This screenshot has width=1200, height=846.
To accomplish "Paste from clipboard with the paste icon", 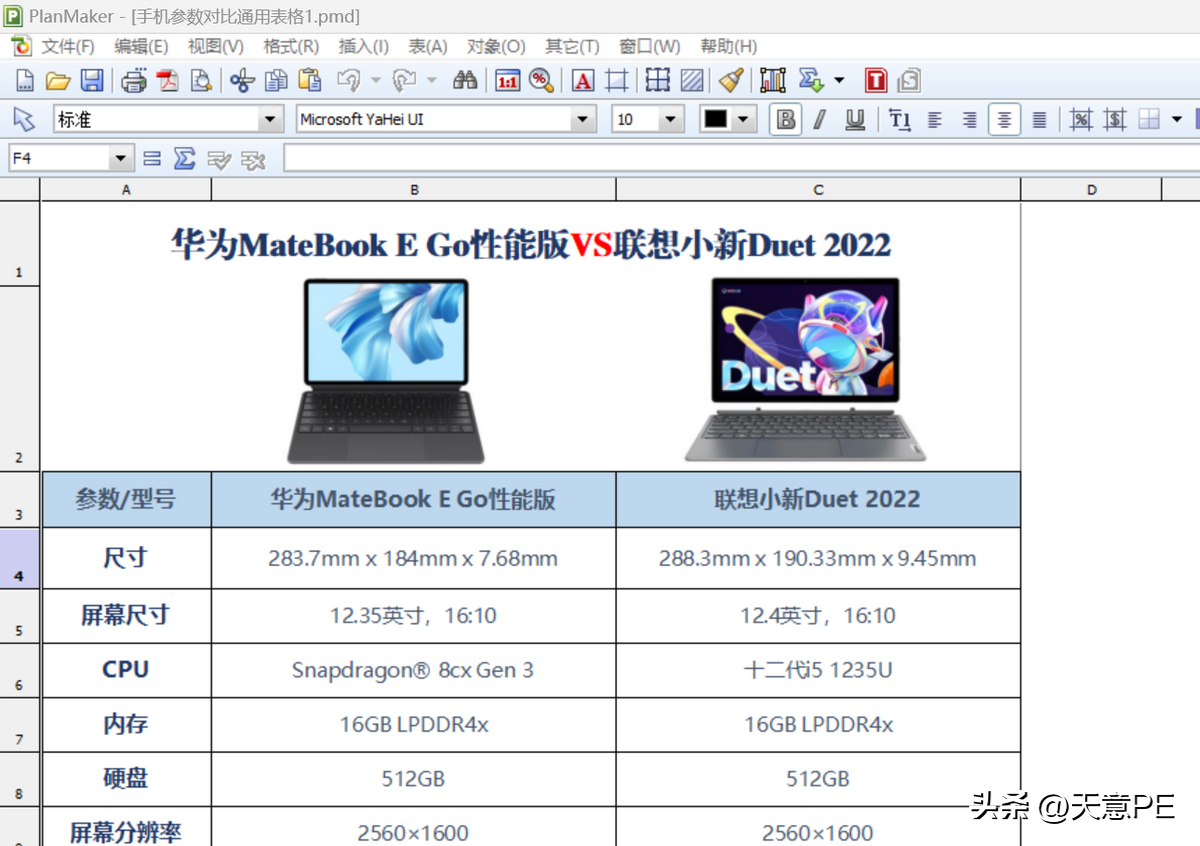I will pos(310,81).
